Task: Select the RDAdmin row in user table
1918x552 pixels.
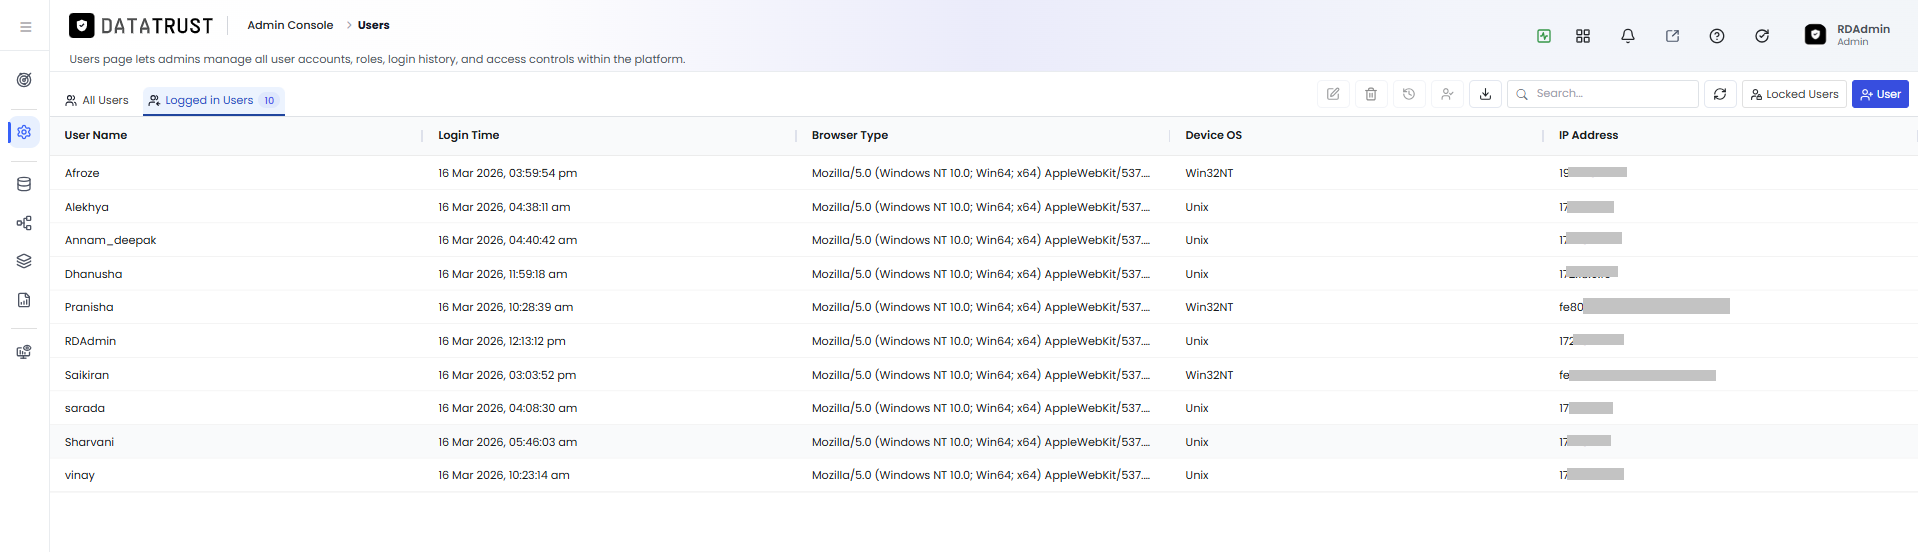Action: 984,341
